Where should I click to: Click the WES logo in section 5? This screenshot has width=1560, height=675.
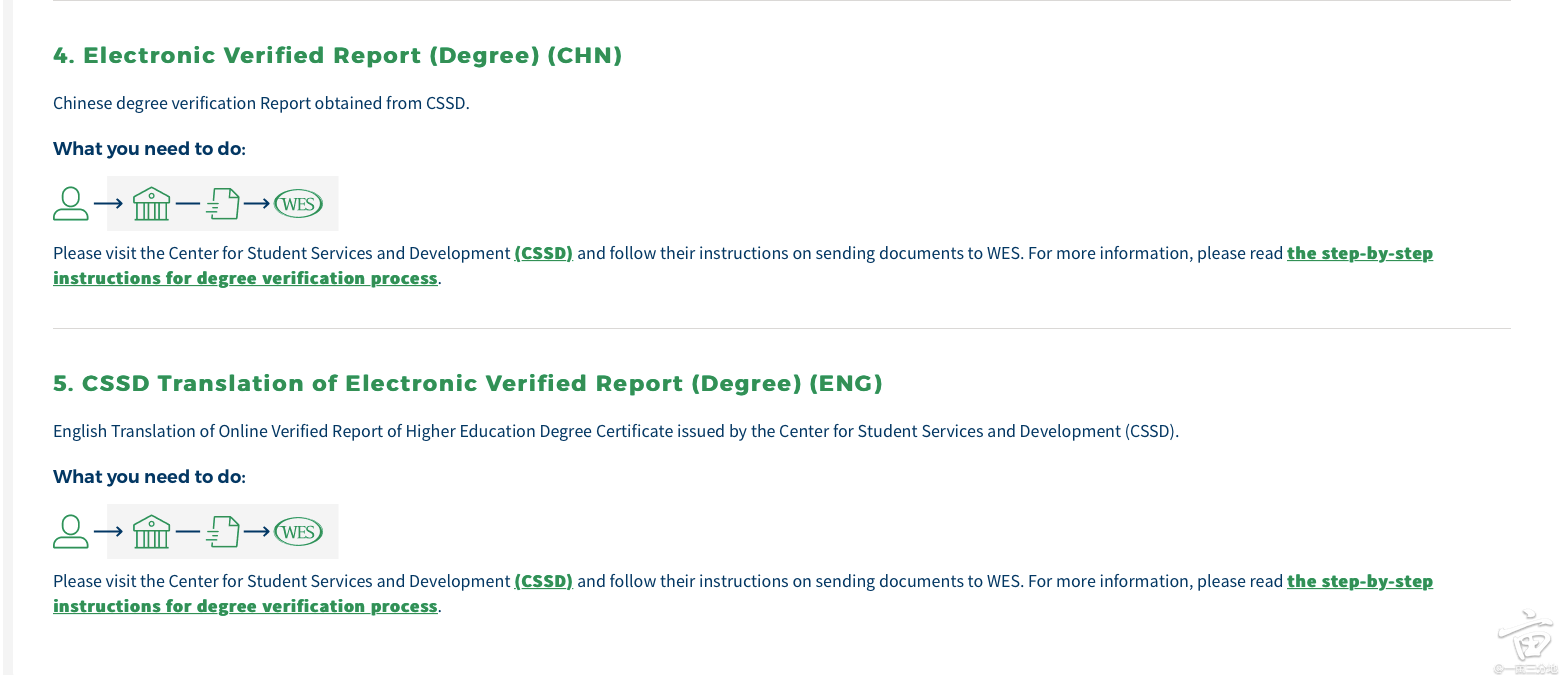point(298,532)
